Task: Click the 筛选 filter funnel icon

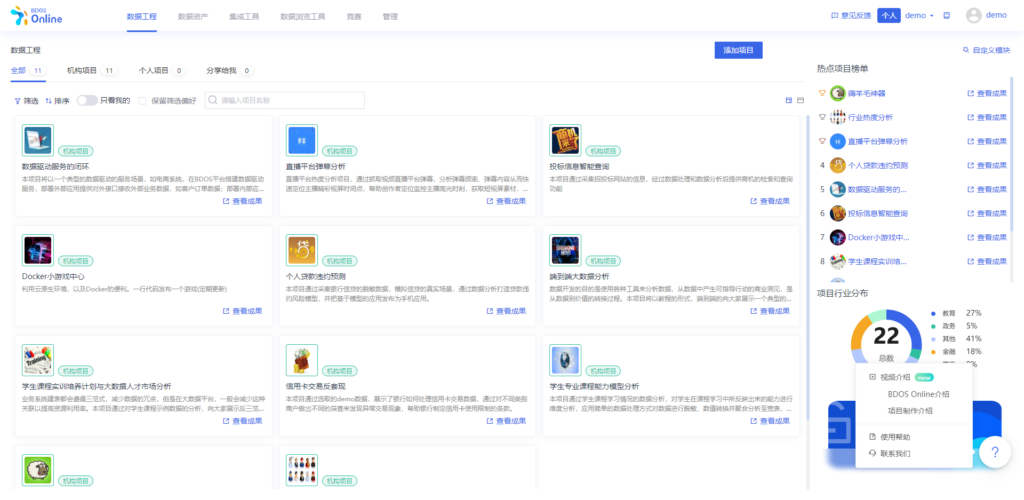Action: coord(18,101)
